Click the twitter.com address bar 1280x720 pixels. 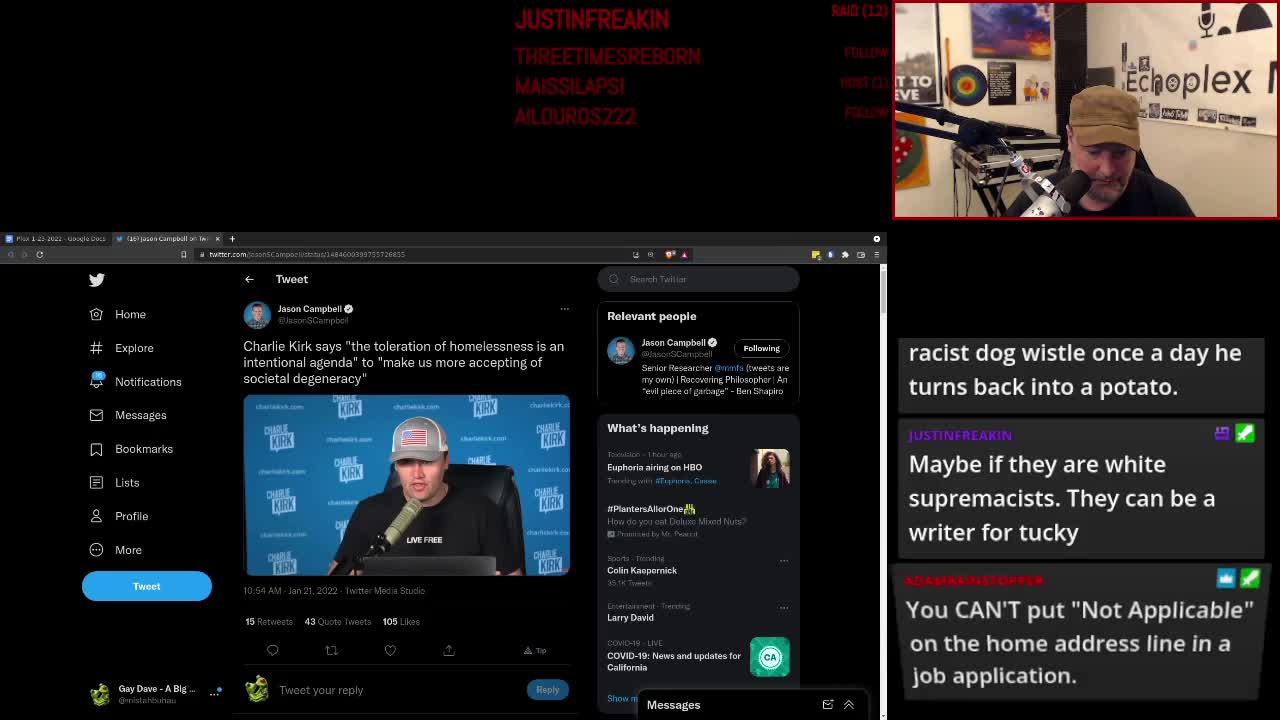tap(410, 255)
